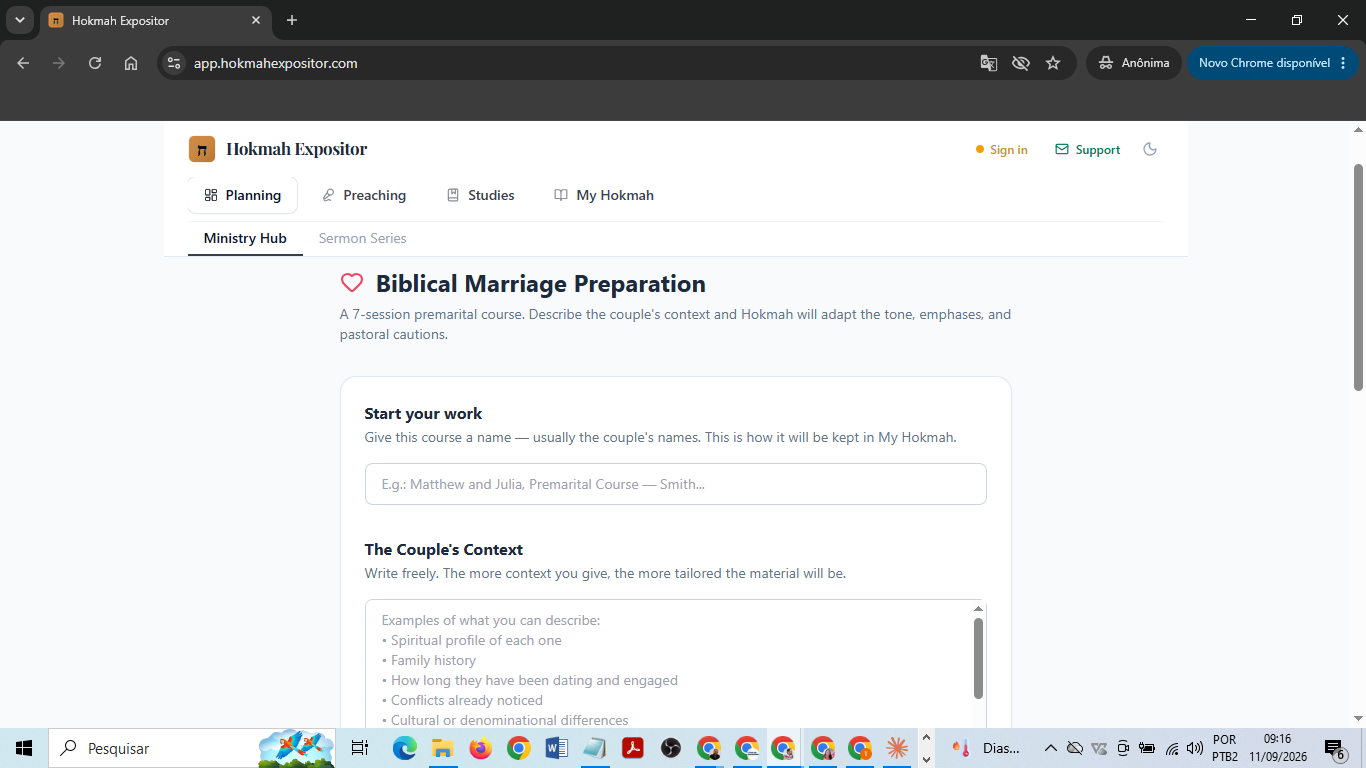
Task: Close the Hokmah Expositor browser tab
Action: pyautogui.click(x=256, y=20)
